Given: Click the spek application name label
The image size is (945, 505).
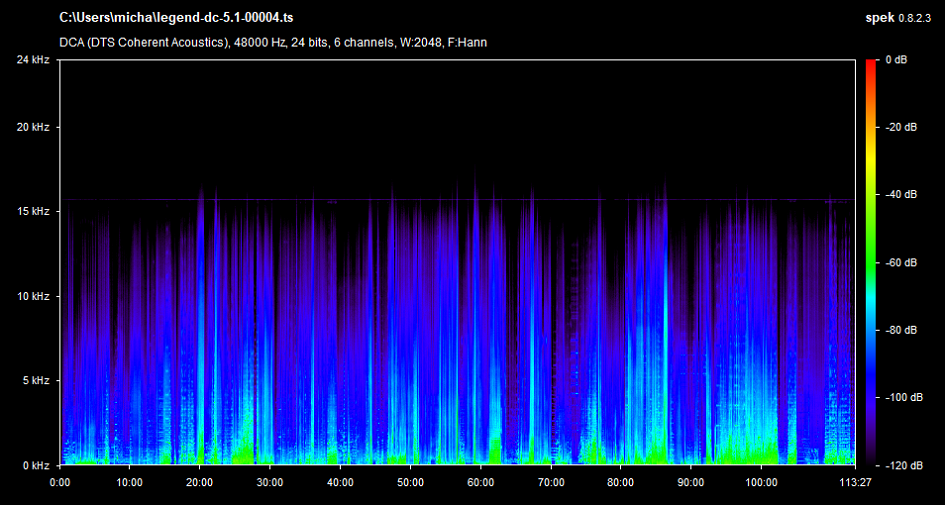Looking at the screenshot, I should (879, 18).
